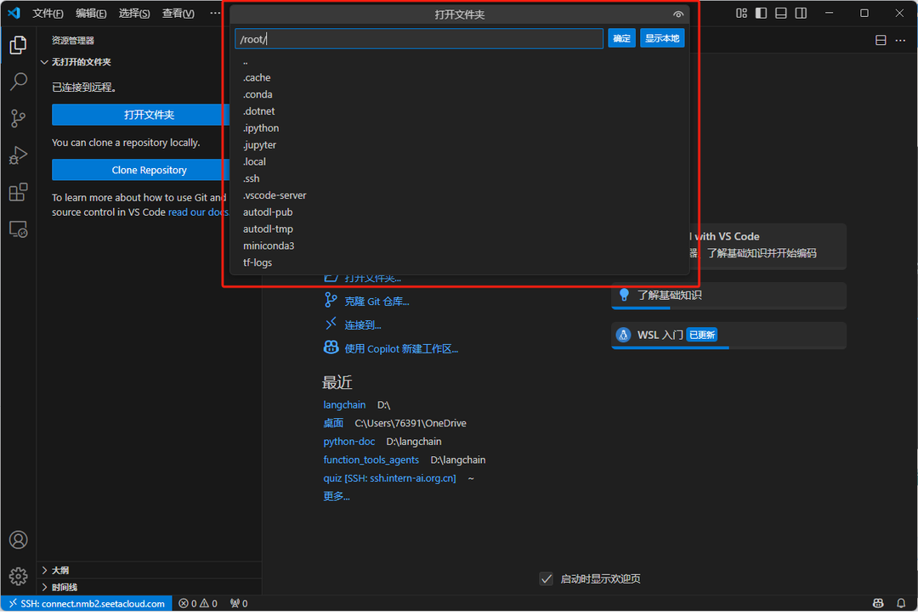This screenshot has height=612, width=918.
Task: Open the Extensions view
Action: coord(18,192)
